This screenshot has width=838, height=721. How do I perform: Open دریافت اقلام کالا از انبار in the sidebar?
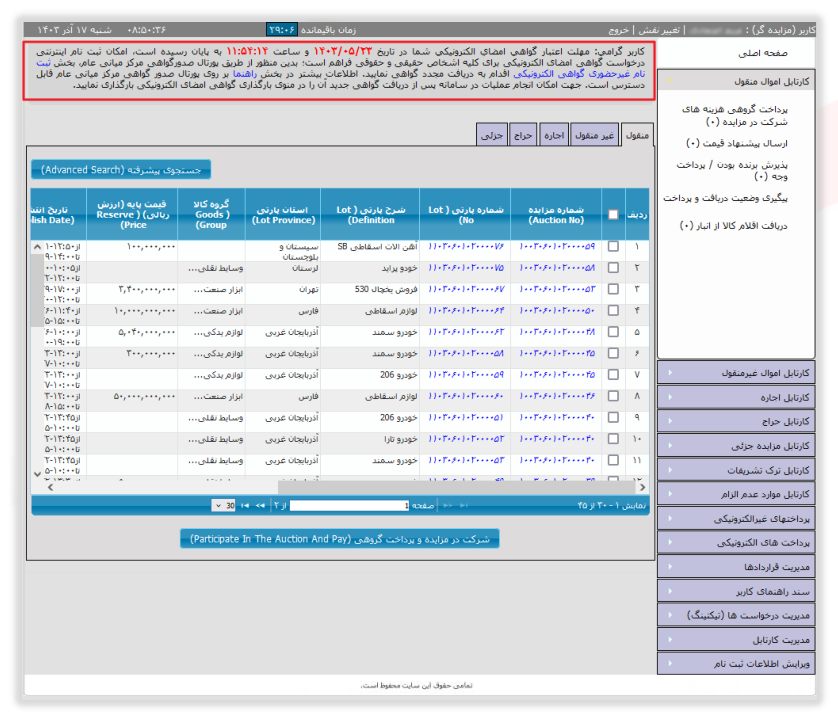(734, 226)
